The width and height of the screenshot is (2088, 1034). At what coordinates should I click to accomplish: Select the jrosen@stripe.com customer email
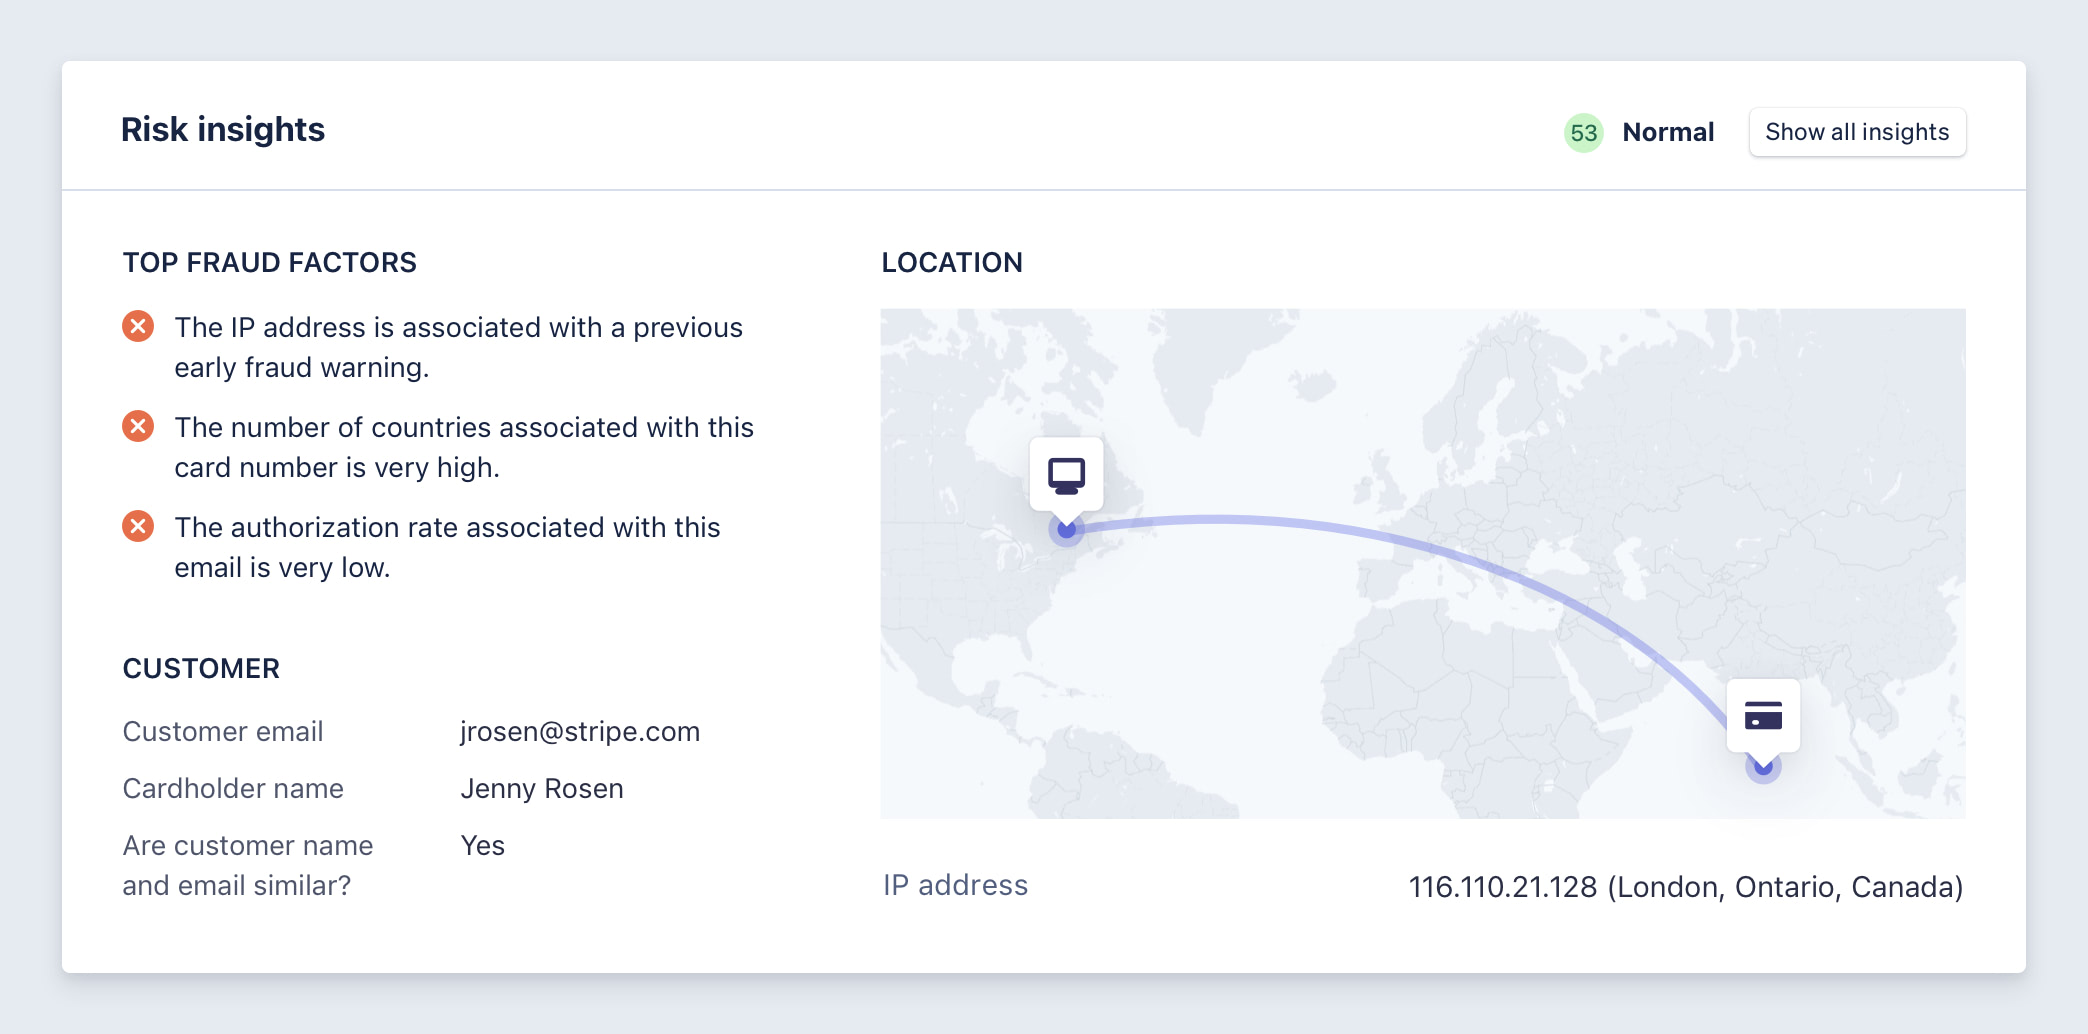tap(580, 731)
